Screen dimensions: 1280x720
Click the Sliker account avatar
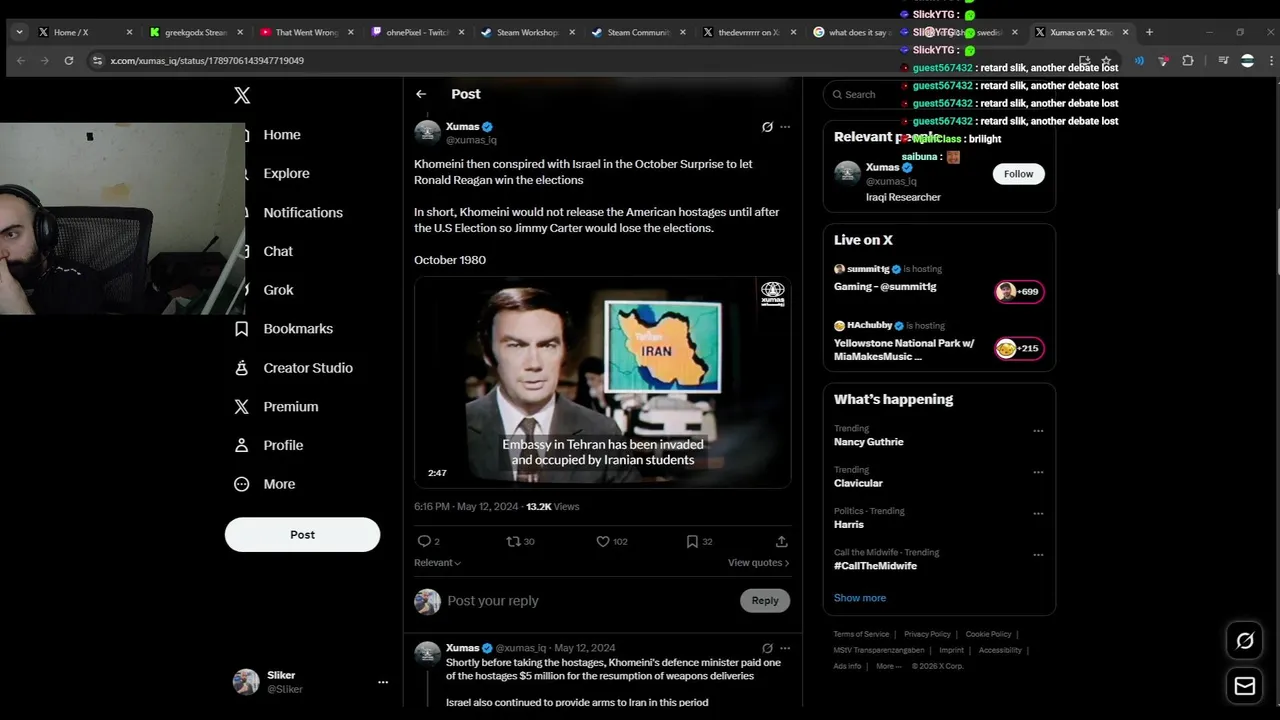(246, 682)
